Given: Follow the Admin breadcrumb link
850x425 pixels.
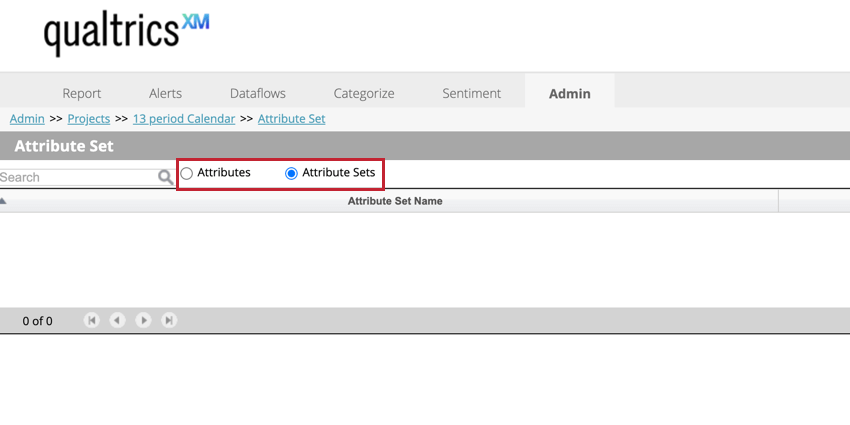Looking at the screenshot, I should point(27,118).
